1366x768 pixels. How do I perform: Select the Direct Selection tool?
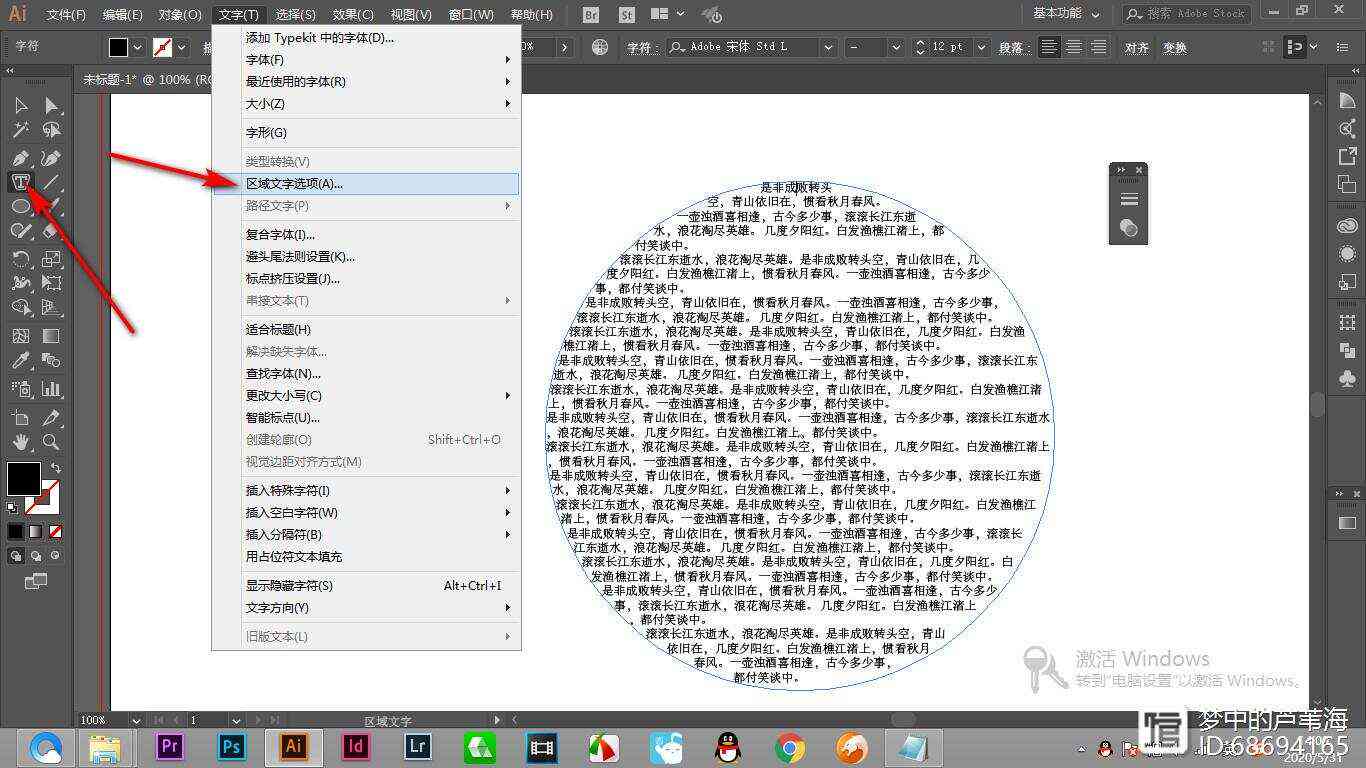tap(51, 106)
